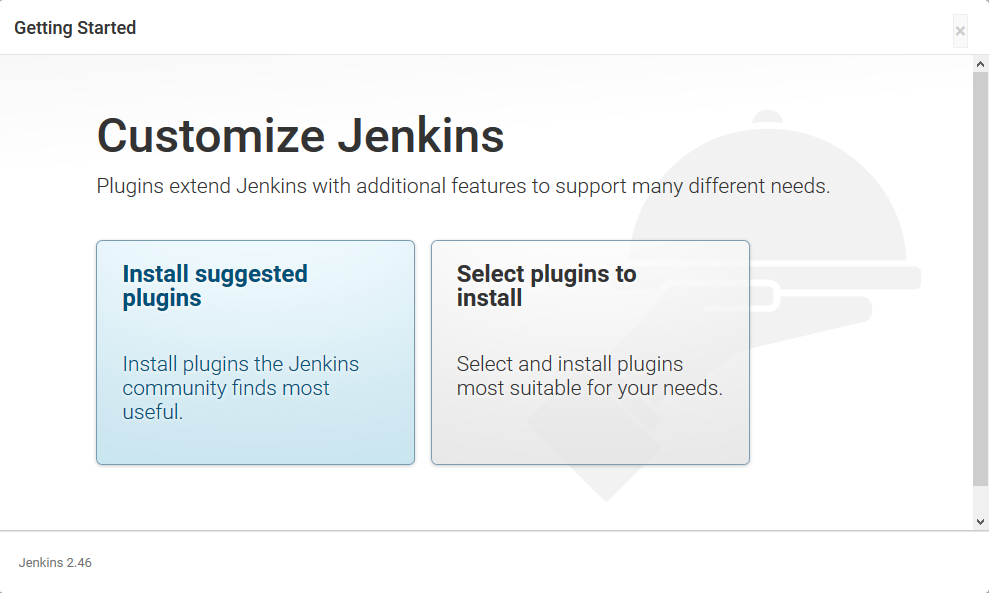The image size is (989, 593).
Task: Click the scrollbar down arrow
Action: pyautogui.click(x=980, y=522)
